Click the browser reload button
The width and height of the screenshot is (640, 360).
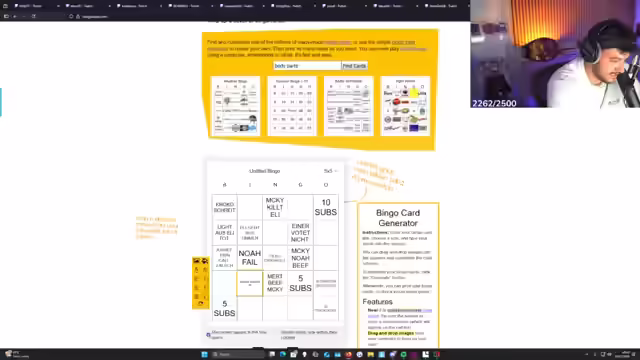coord(34,16)
